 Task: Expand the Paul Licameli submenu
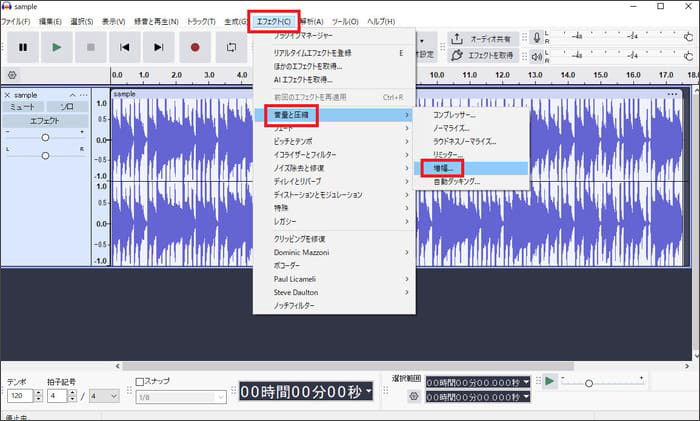click(334, 279)
